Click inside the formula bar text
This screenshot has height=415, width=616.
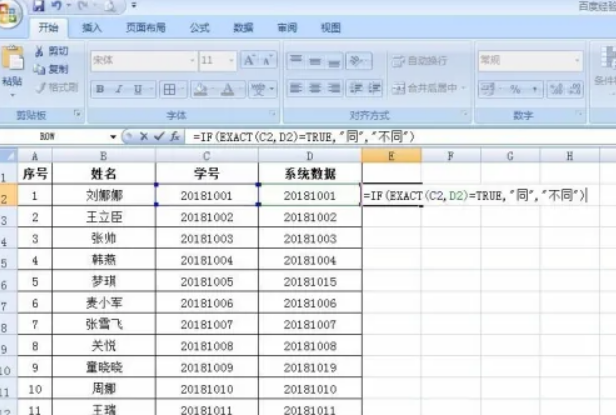(x=304, y=137)
